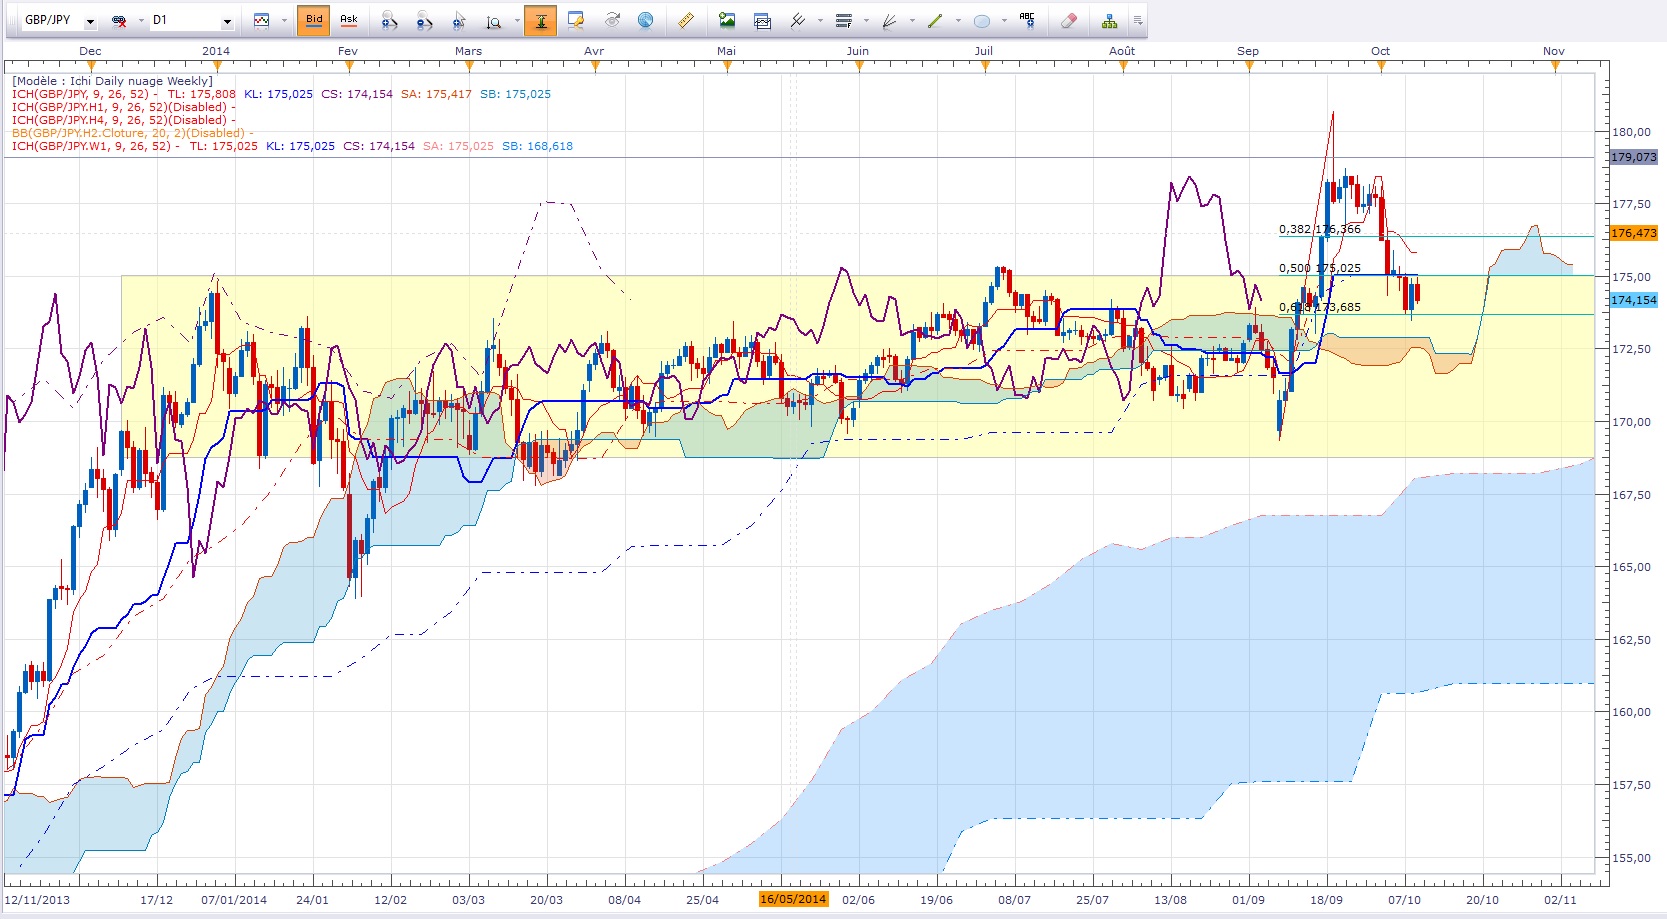
Task: Expand the fan lines dropdown arrow
Action: [x=912, y=21]
